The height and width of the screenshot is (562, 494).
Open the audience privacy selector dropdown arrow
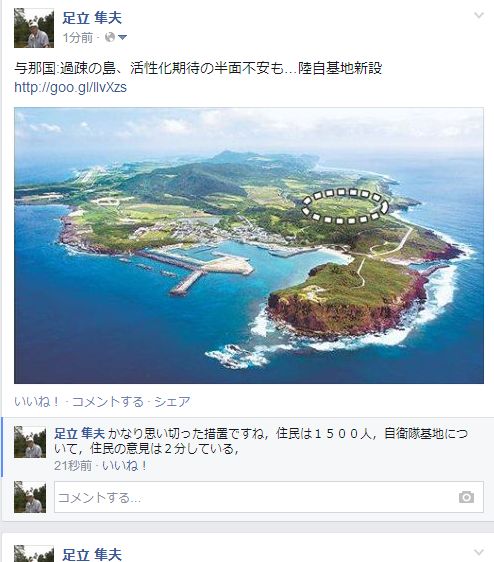(122, 37)
